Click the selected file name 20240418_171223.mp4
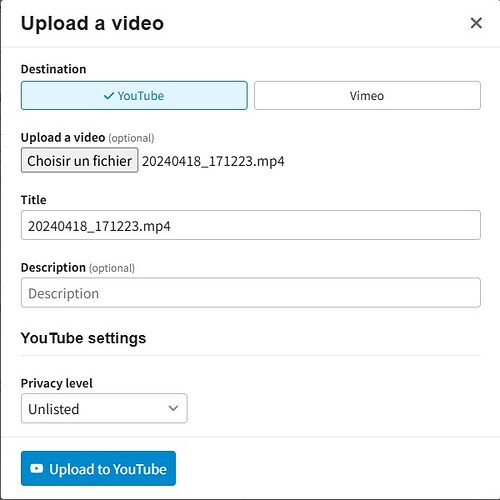The image size is (500, 500). tap(213, 161)
